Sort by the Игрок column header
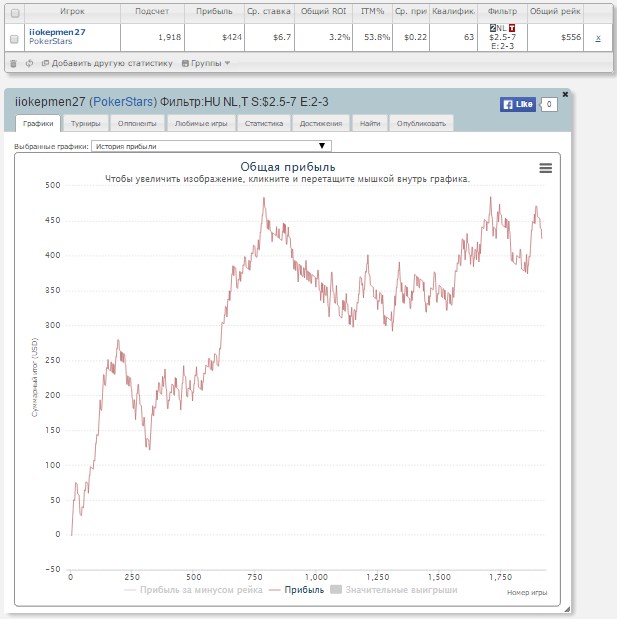Screen dimensions: 617x619 point(72,11)
